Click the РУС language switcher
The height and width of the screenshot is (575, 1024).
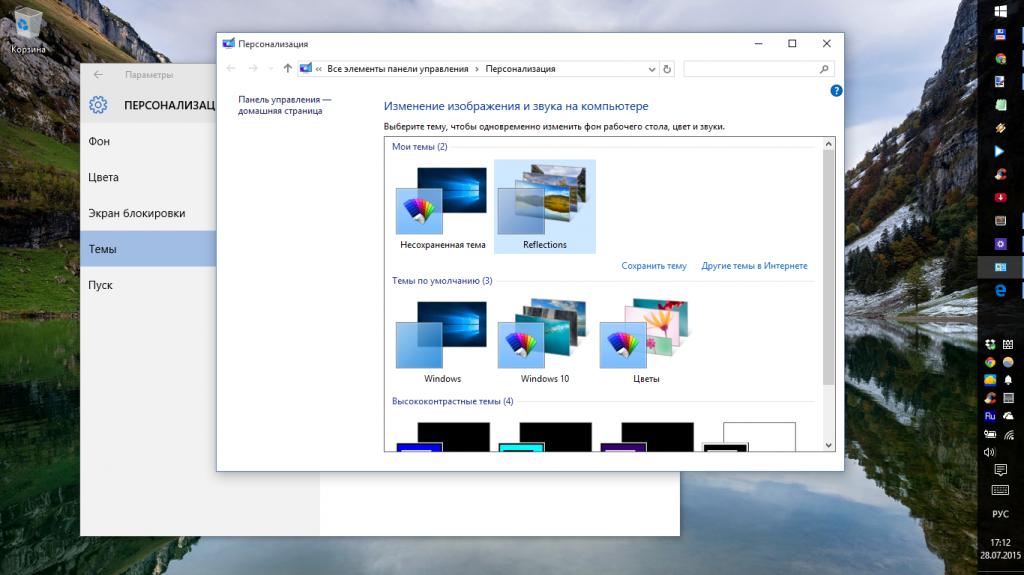coord(999,514)
